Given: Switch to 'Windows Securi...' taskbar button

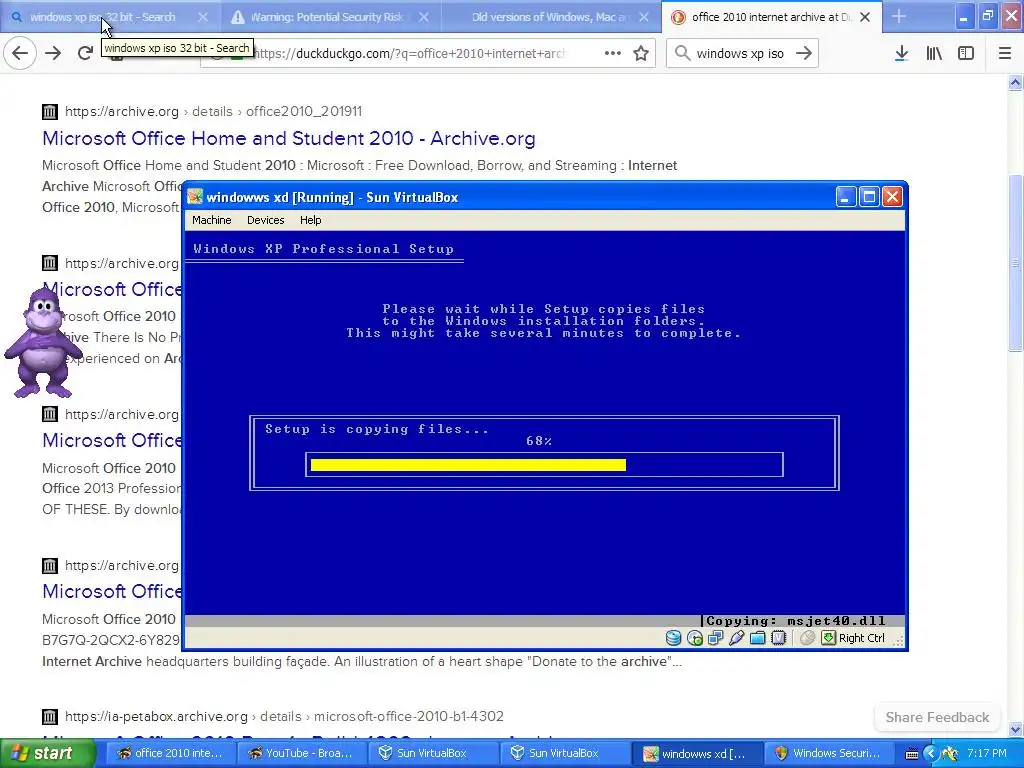Looking at the screenshot, I should tap(829, 754).
